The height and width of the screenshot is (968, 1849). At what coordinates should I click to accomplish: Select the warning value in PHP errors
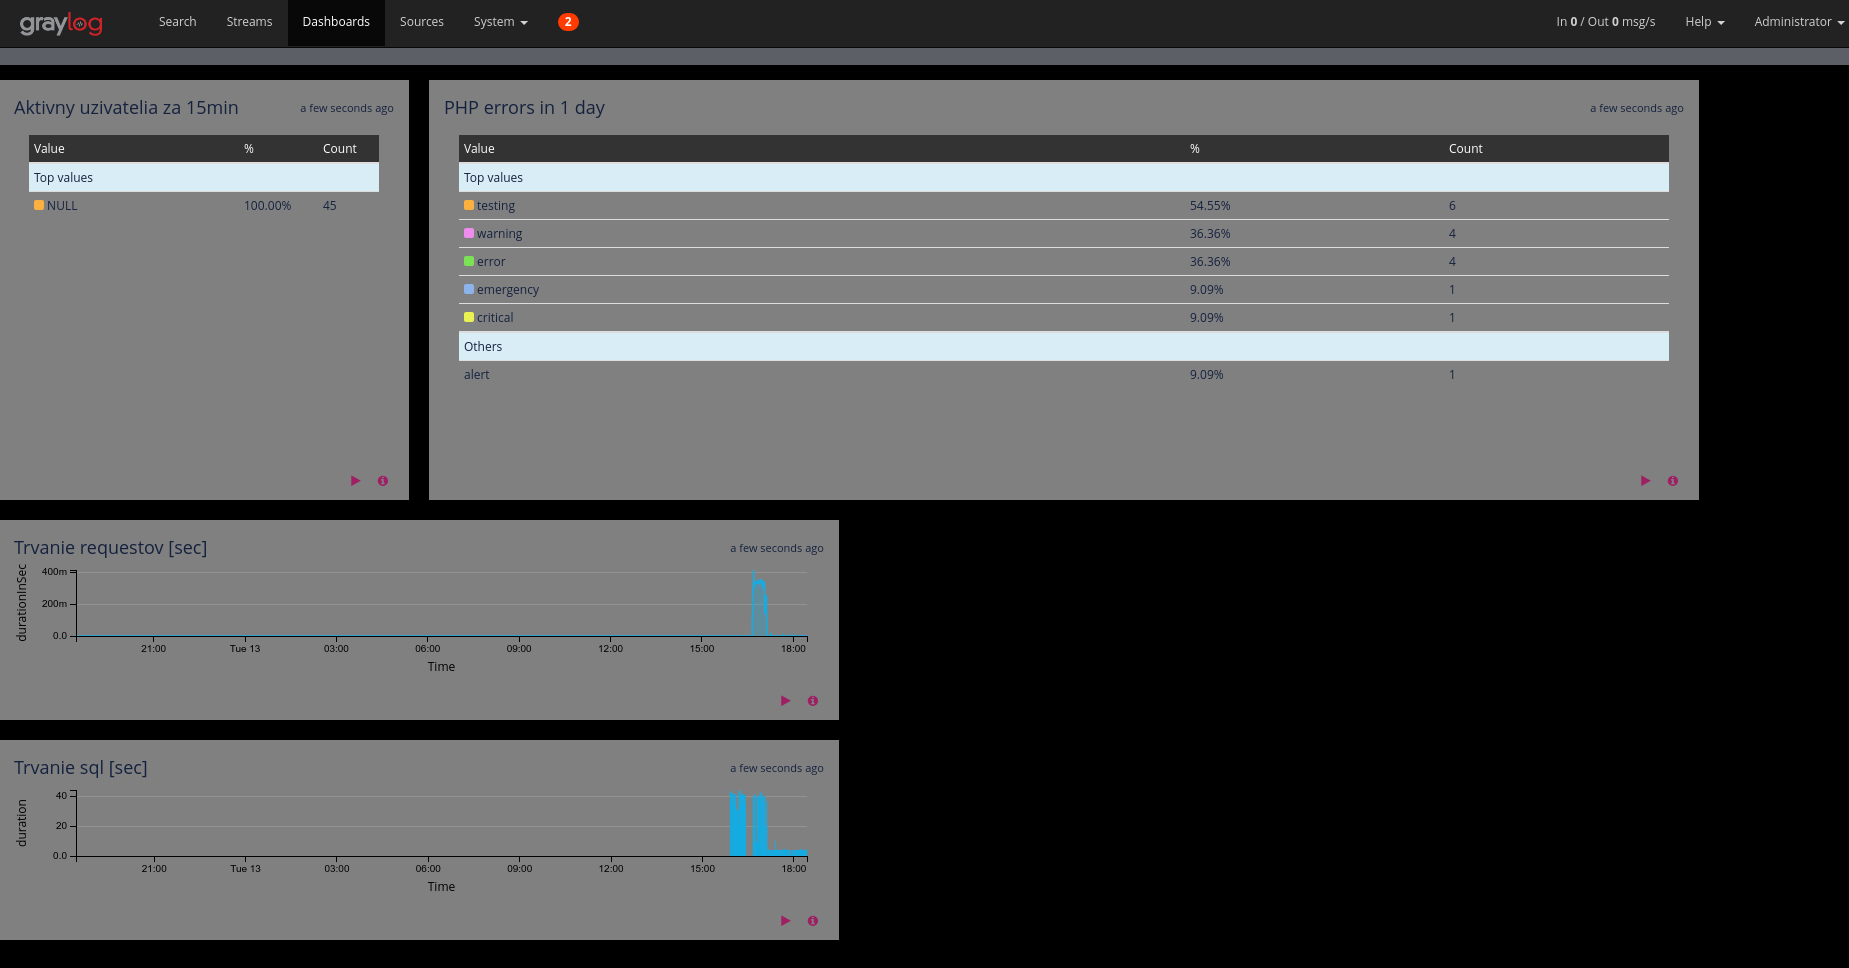[500, 233]
